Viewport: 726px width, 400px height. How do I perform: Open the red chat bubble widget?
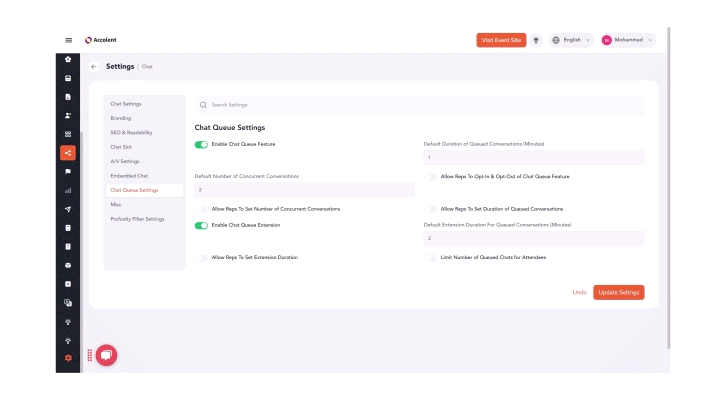point(106,354)
